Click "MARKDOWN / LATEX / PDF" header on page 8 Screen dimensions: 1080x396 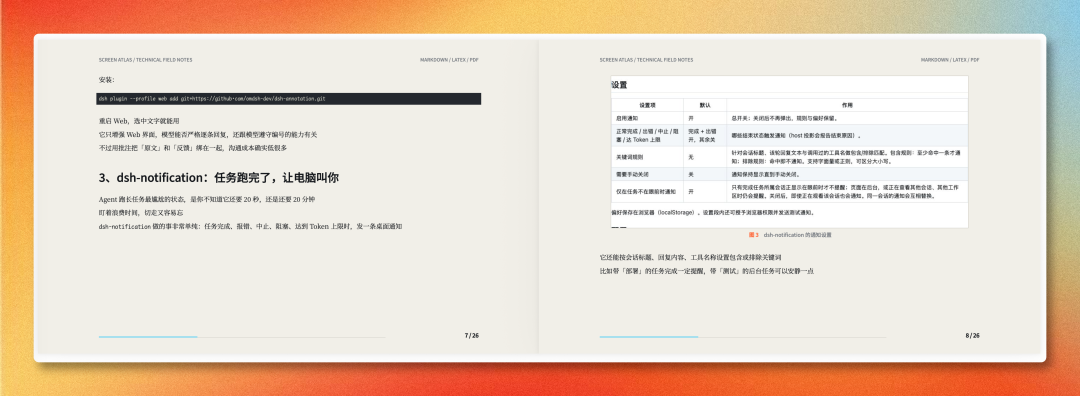[x=950, y=60]
